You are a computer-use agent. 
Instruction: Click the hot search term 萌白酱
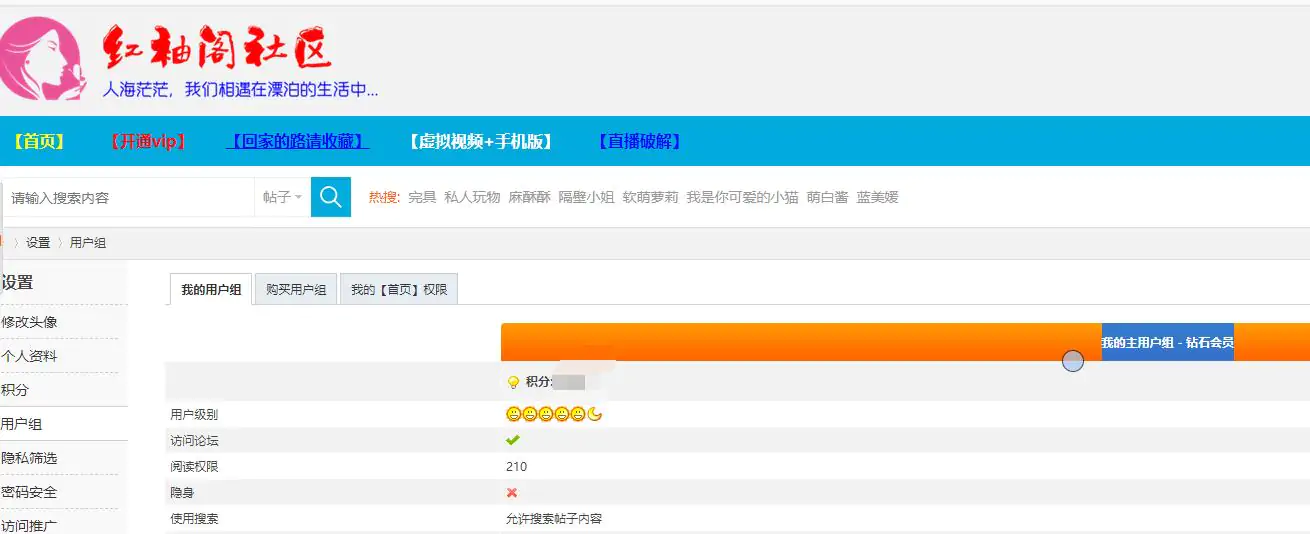click(x=827, y=198)
